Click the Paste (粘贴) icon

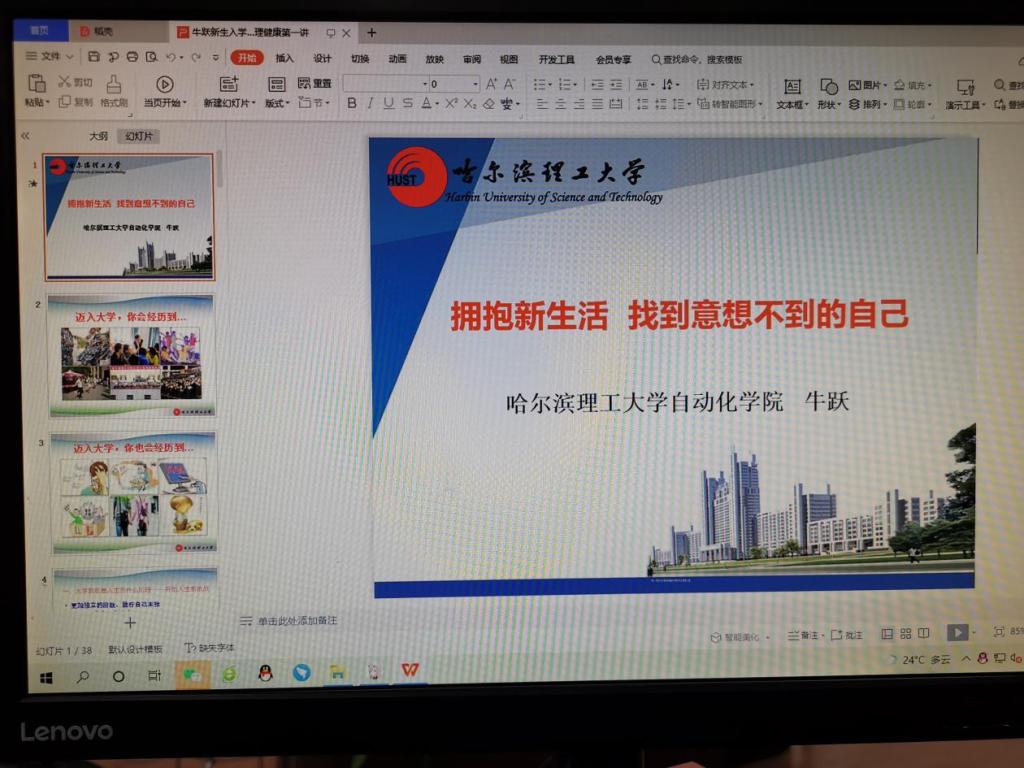[x=37, y=84]
